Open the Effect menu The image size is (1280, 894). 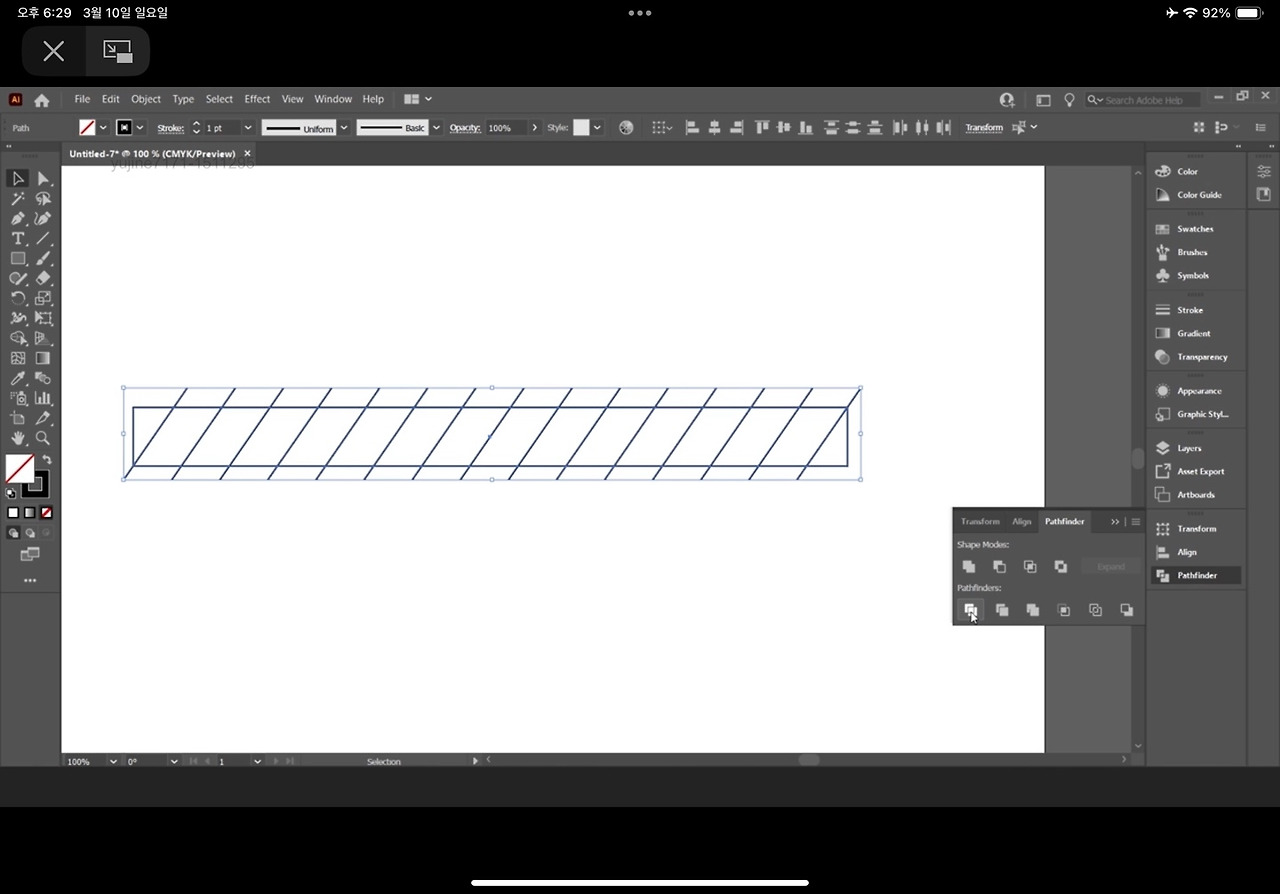[x=257, y=99]
